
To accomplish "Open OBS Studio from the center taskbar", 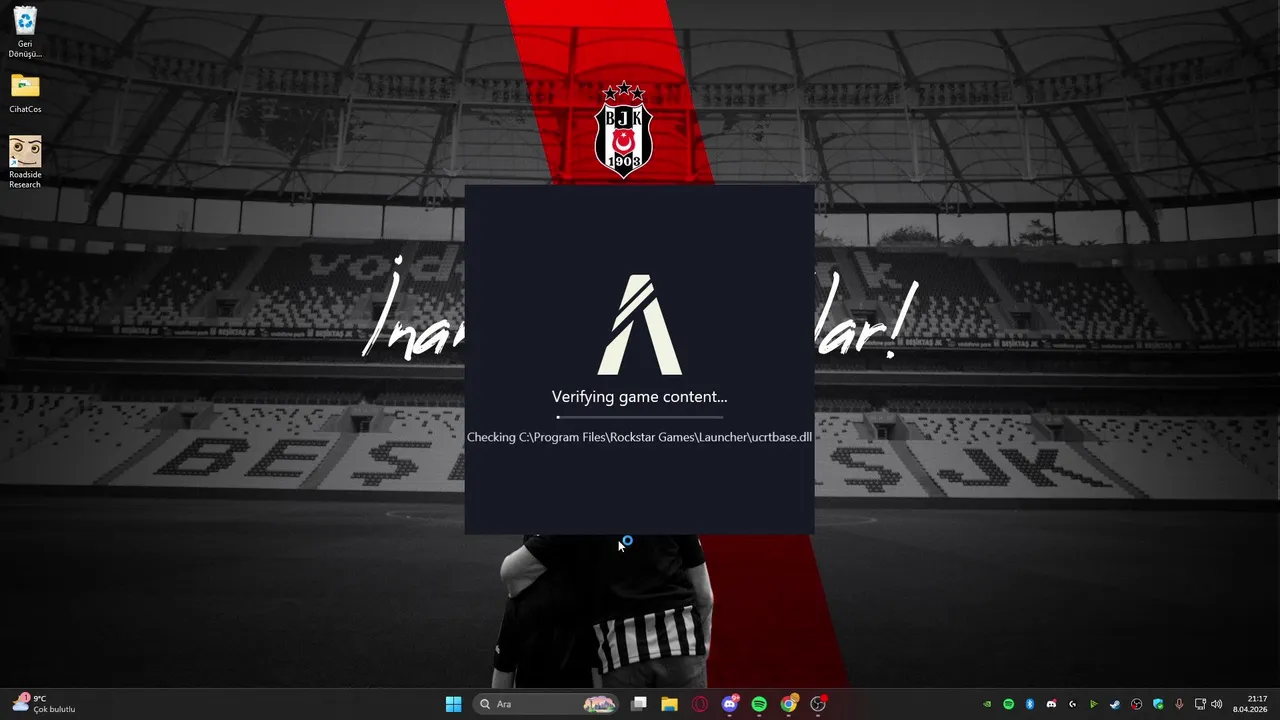I will tap(819, 704).
